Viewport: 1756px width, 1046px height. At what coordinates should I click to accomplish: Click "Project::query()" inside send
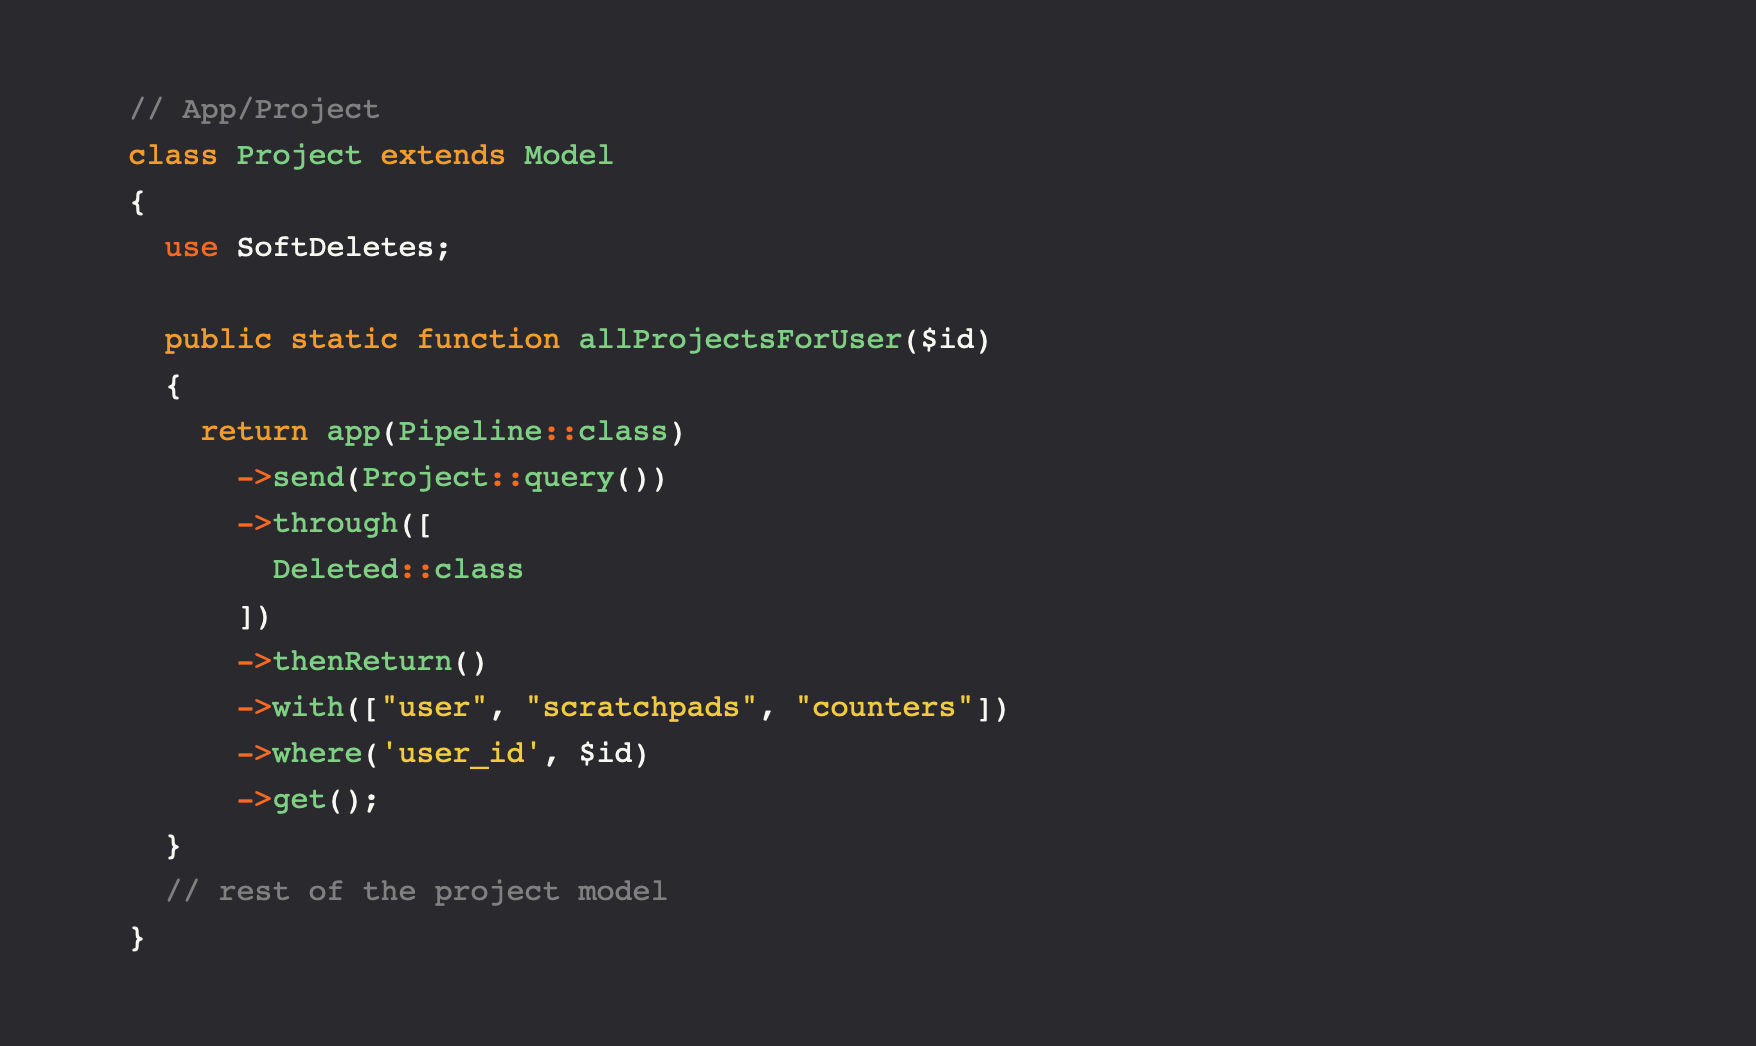pyautogui.click(x=506, y=477)
